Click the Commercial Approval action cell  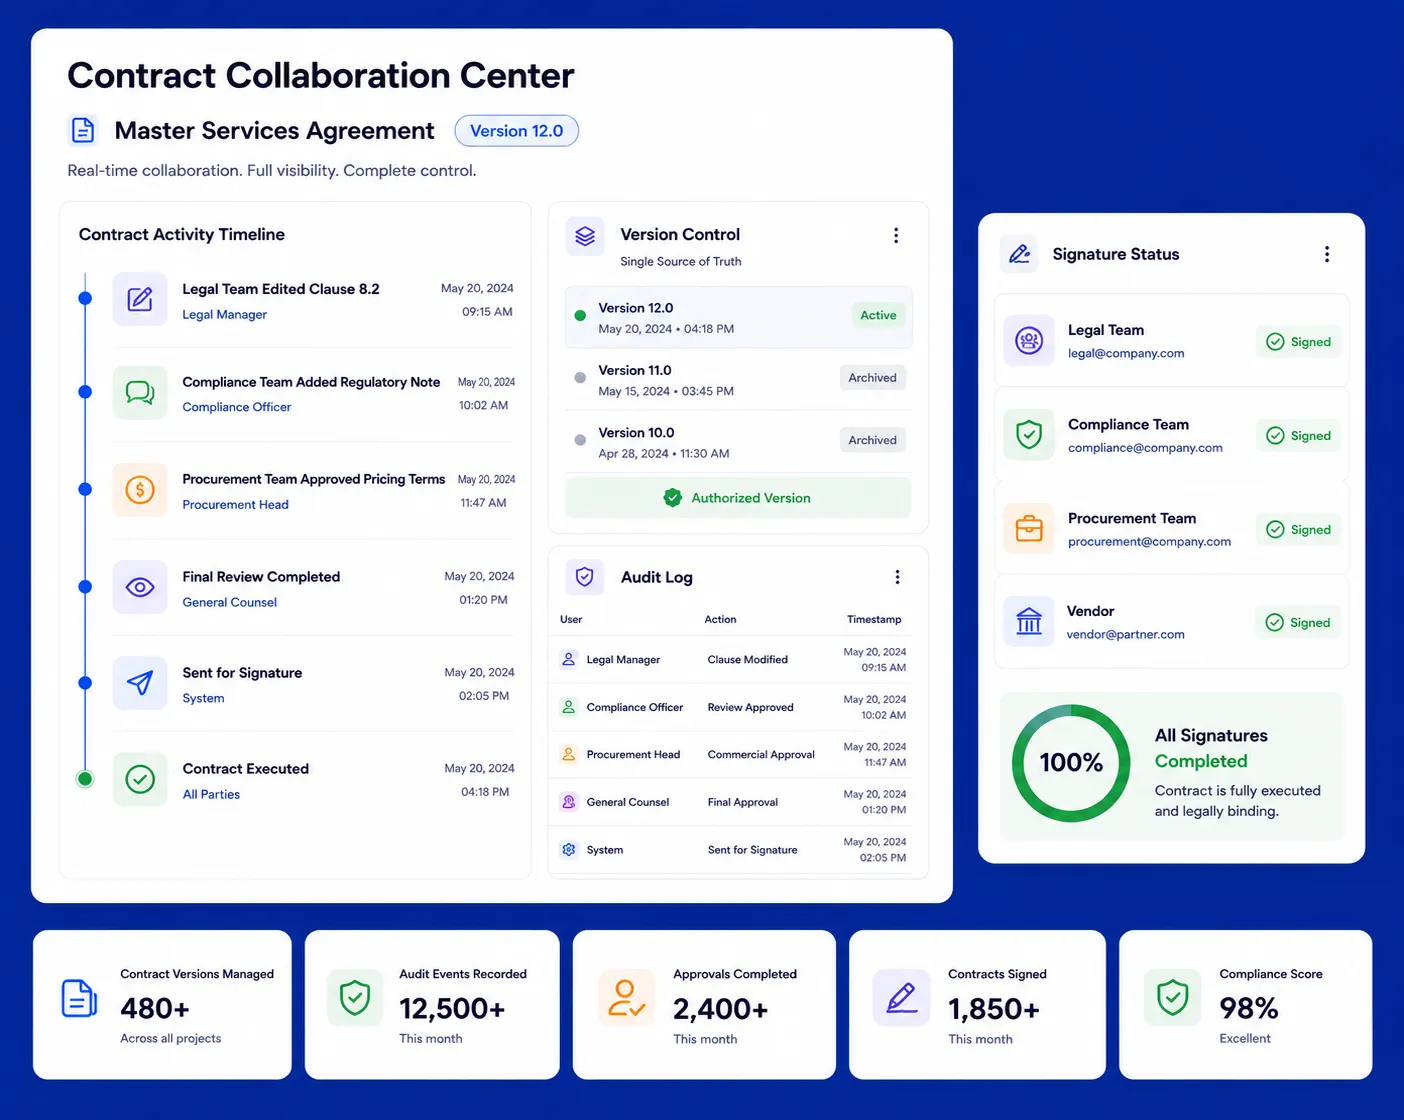coord(761,755)
